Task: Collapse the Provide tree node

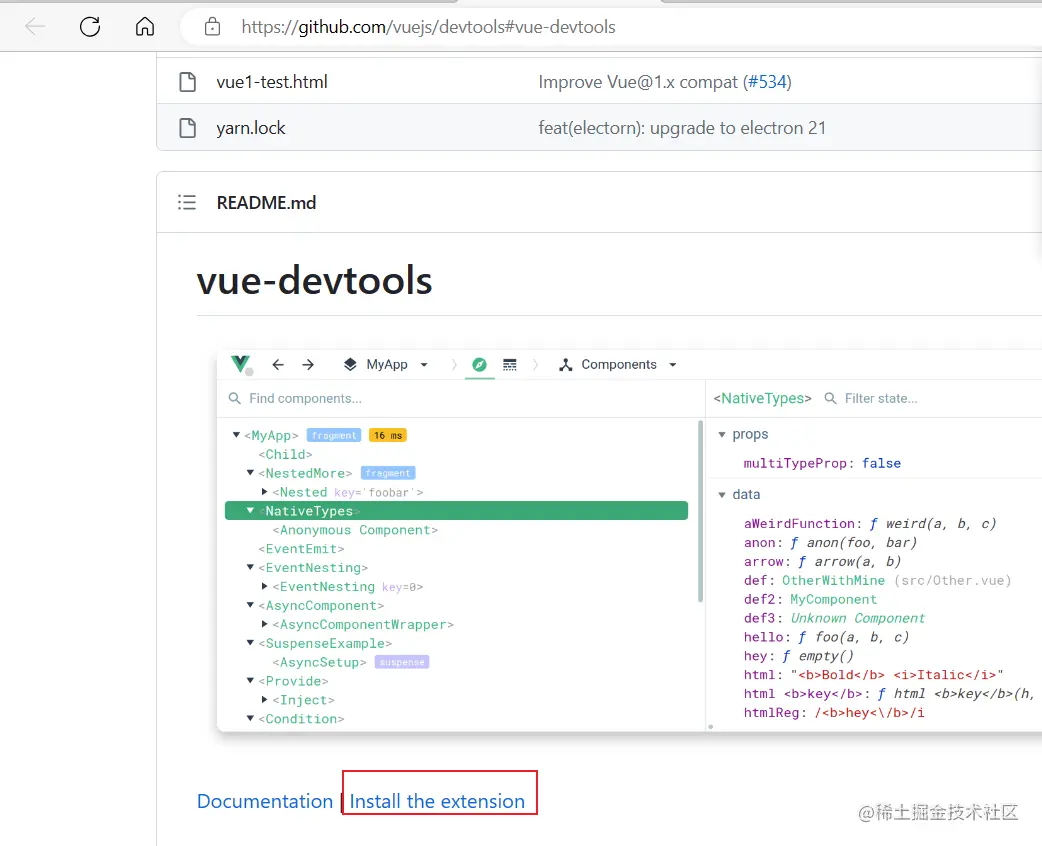Action: [x=250, y=681]
